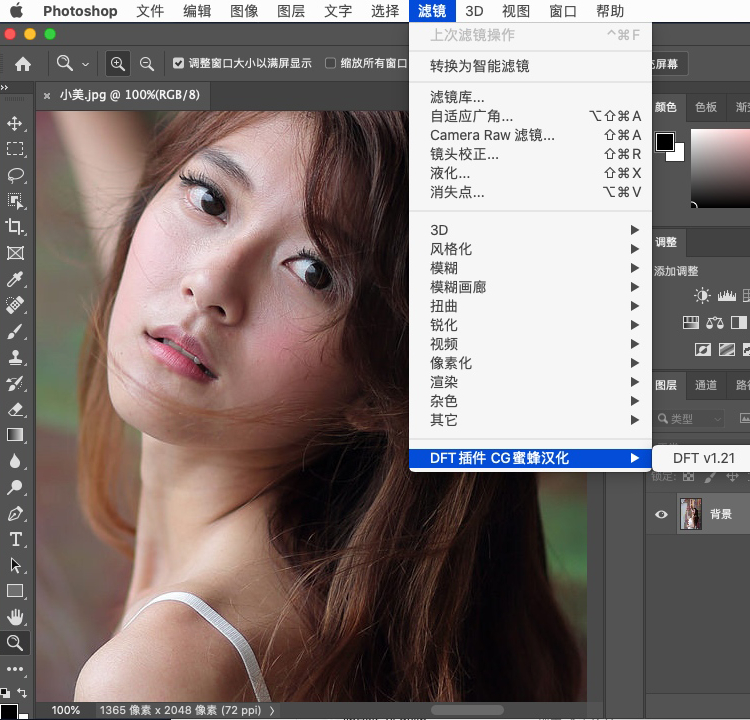Viewport: 750px width, 720px height.
Task: Select the Rectangle shape tool
Action: [15, 591]
